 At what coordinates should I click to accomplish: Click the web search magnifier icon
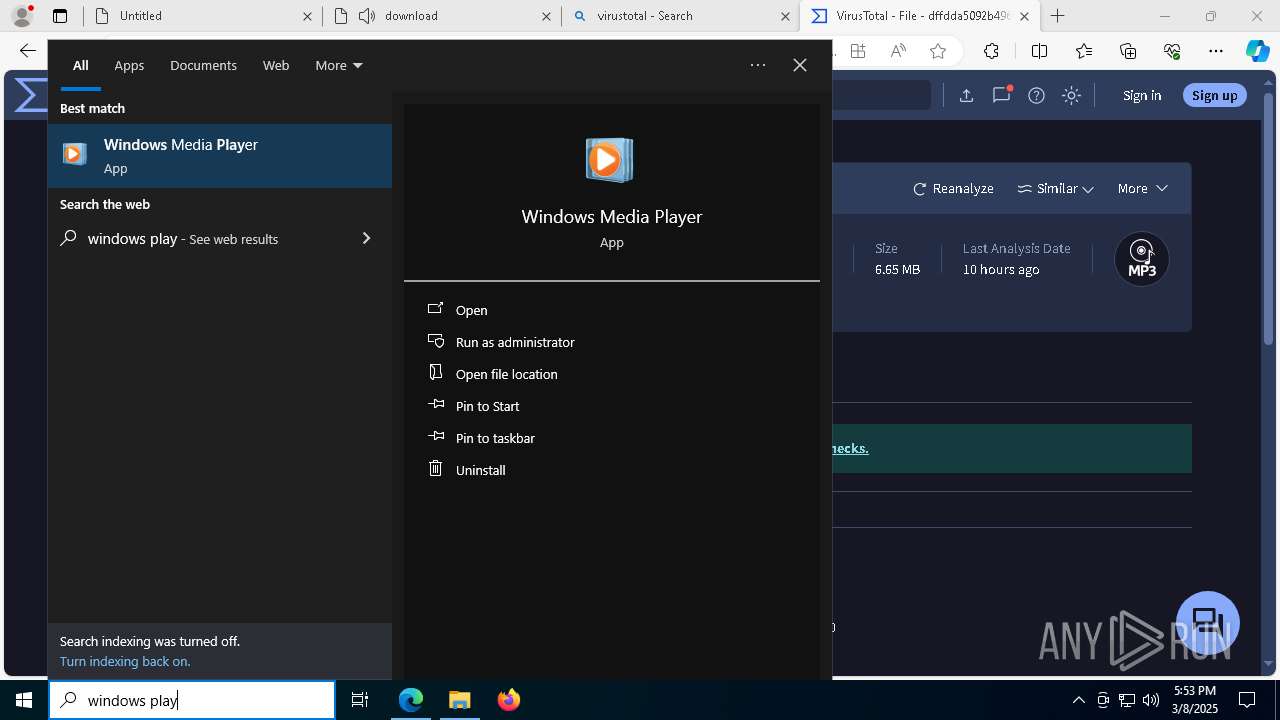(68, 238)
